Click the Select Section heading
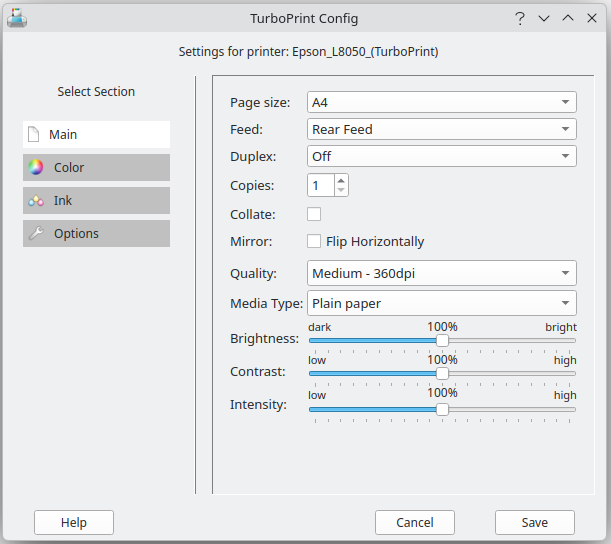 pyautogui.click(x=96, y=92)
